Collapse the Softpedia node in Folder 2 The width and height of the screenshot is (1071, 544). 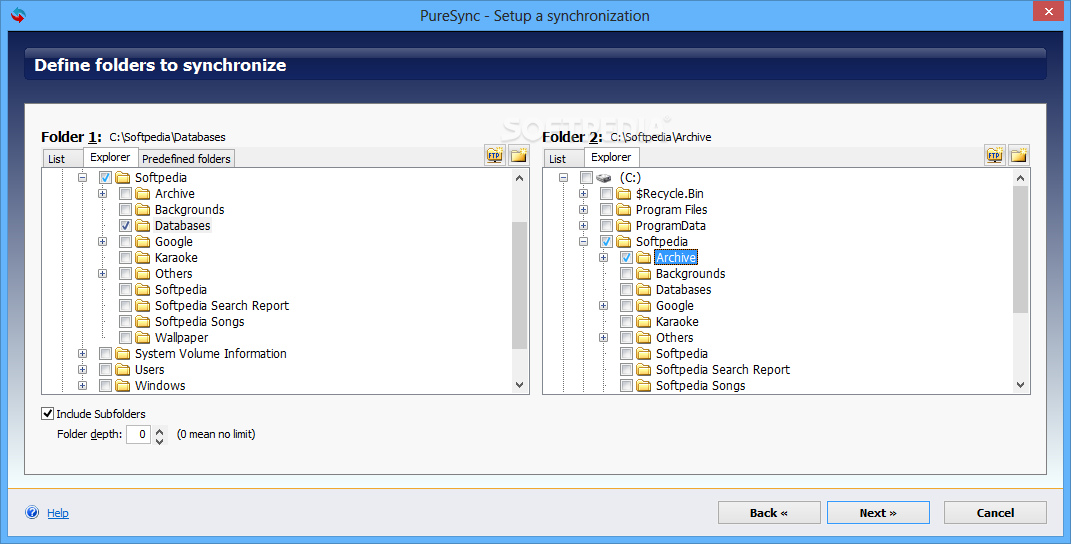[x=583, y=242]
